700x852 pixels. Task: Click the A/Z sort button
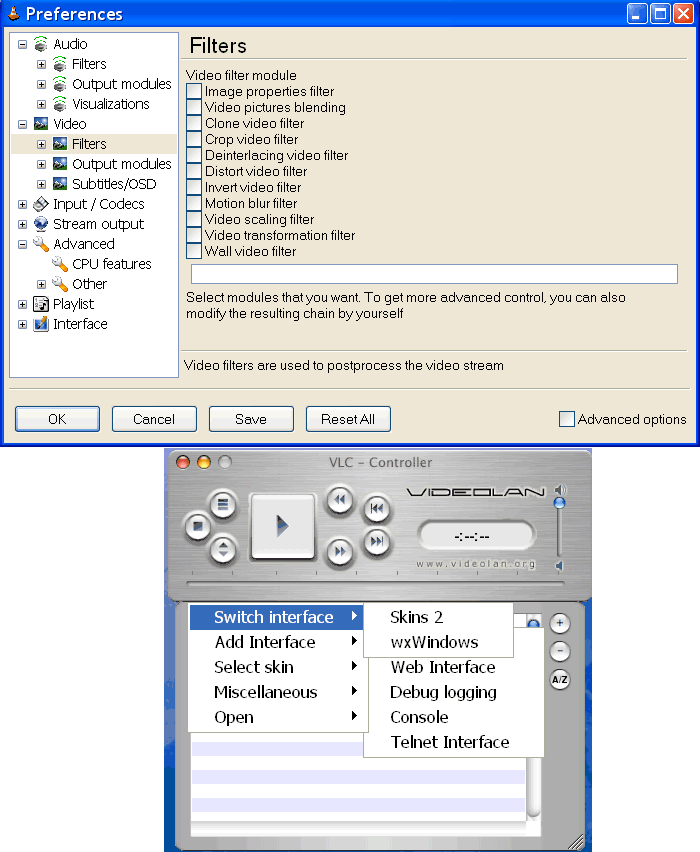560,679
